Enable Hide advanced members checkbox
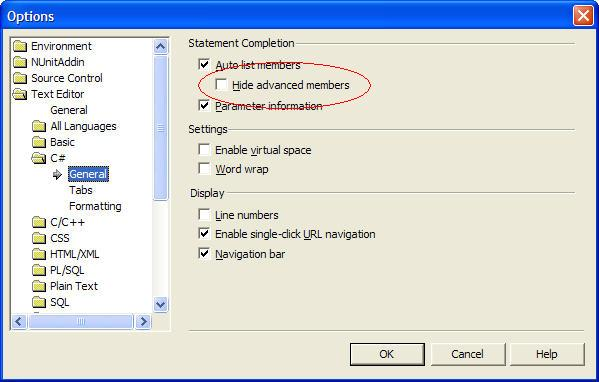This screenshot has height=382, width=599. [221, 84]
